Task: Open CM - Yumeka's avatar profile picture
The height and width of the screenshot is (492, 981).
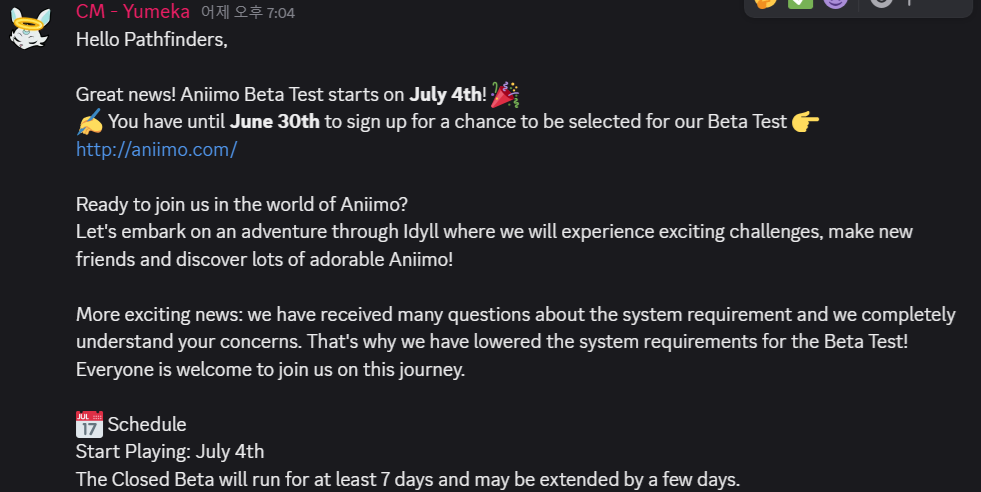Action: click(30, 28)
